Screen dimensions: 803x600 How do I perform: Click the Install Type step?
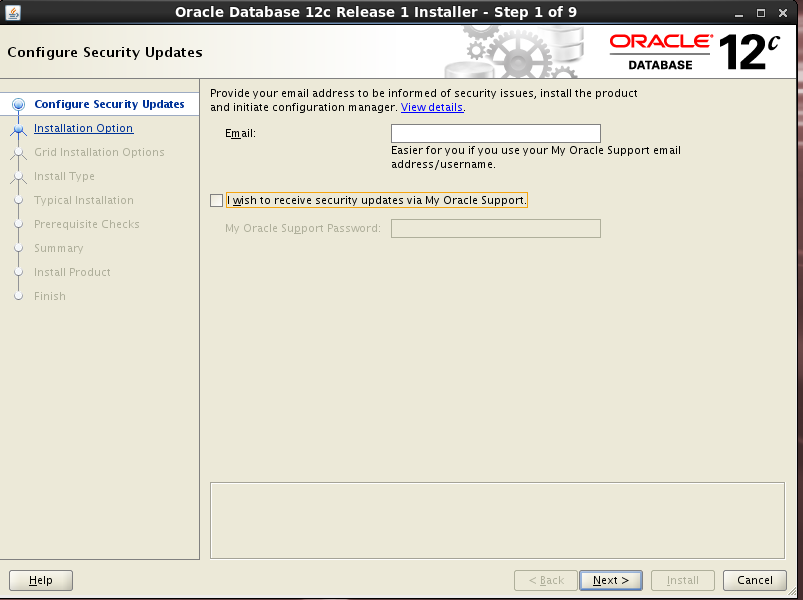[x=64, y=176]
